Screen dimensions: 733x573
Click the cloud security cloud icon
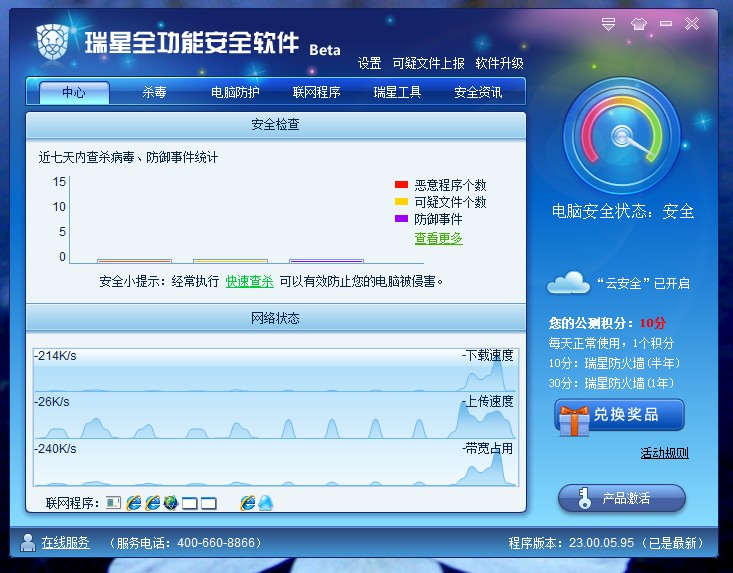point(568,282)
